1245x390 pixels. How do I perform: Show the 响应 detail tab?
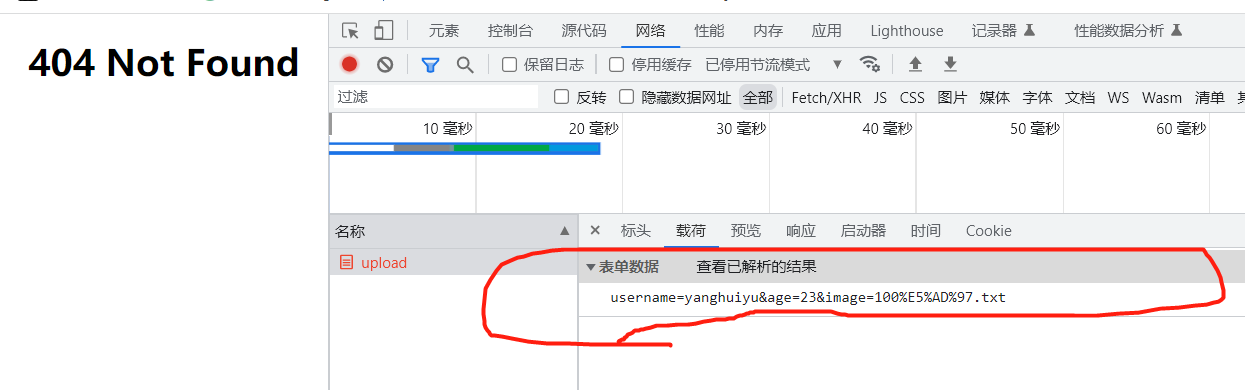point(801,230)
